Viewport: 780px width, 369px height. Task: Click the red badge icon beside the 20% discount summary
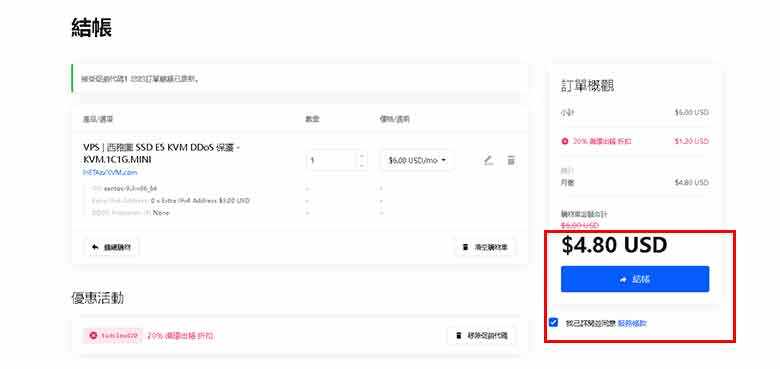click(565, 141)
